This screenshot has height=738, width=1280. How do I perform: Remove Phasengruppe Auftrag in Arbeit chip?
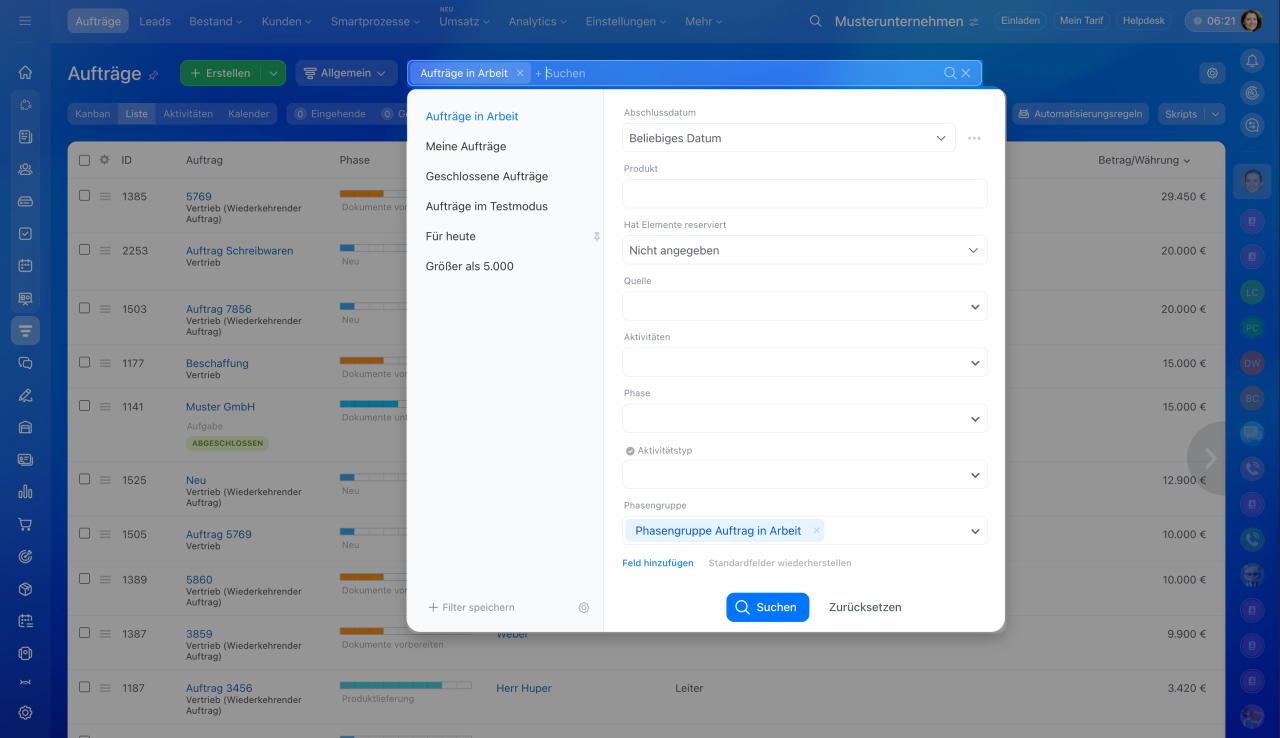(817, 531)
